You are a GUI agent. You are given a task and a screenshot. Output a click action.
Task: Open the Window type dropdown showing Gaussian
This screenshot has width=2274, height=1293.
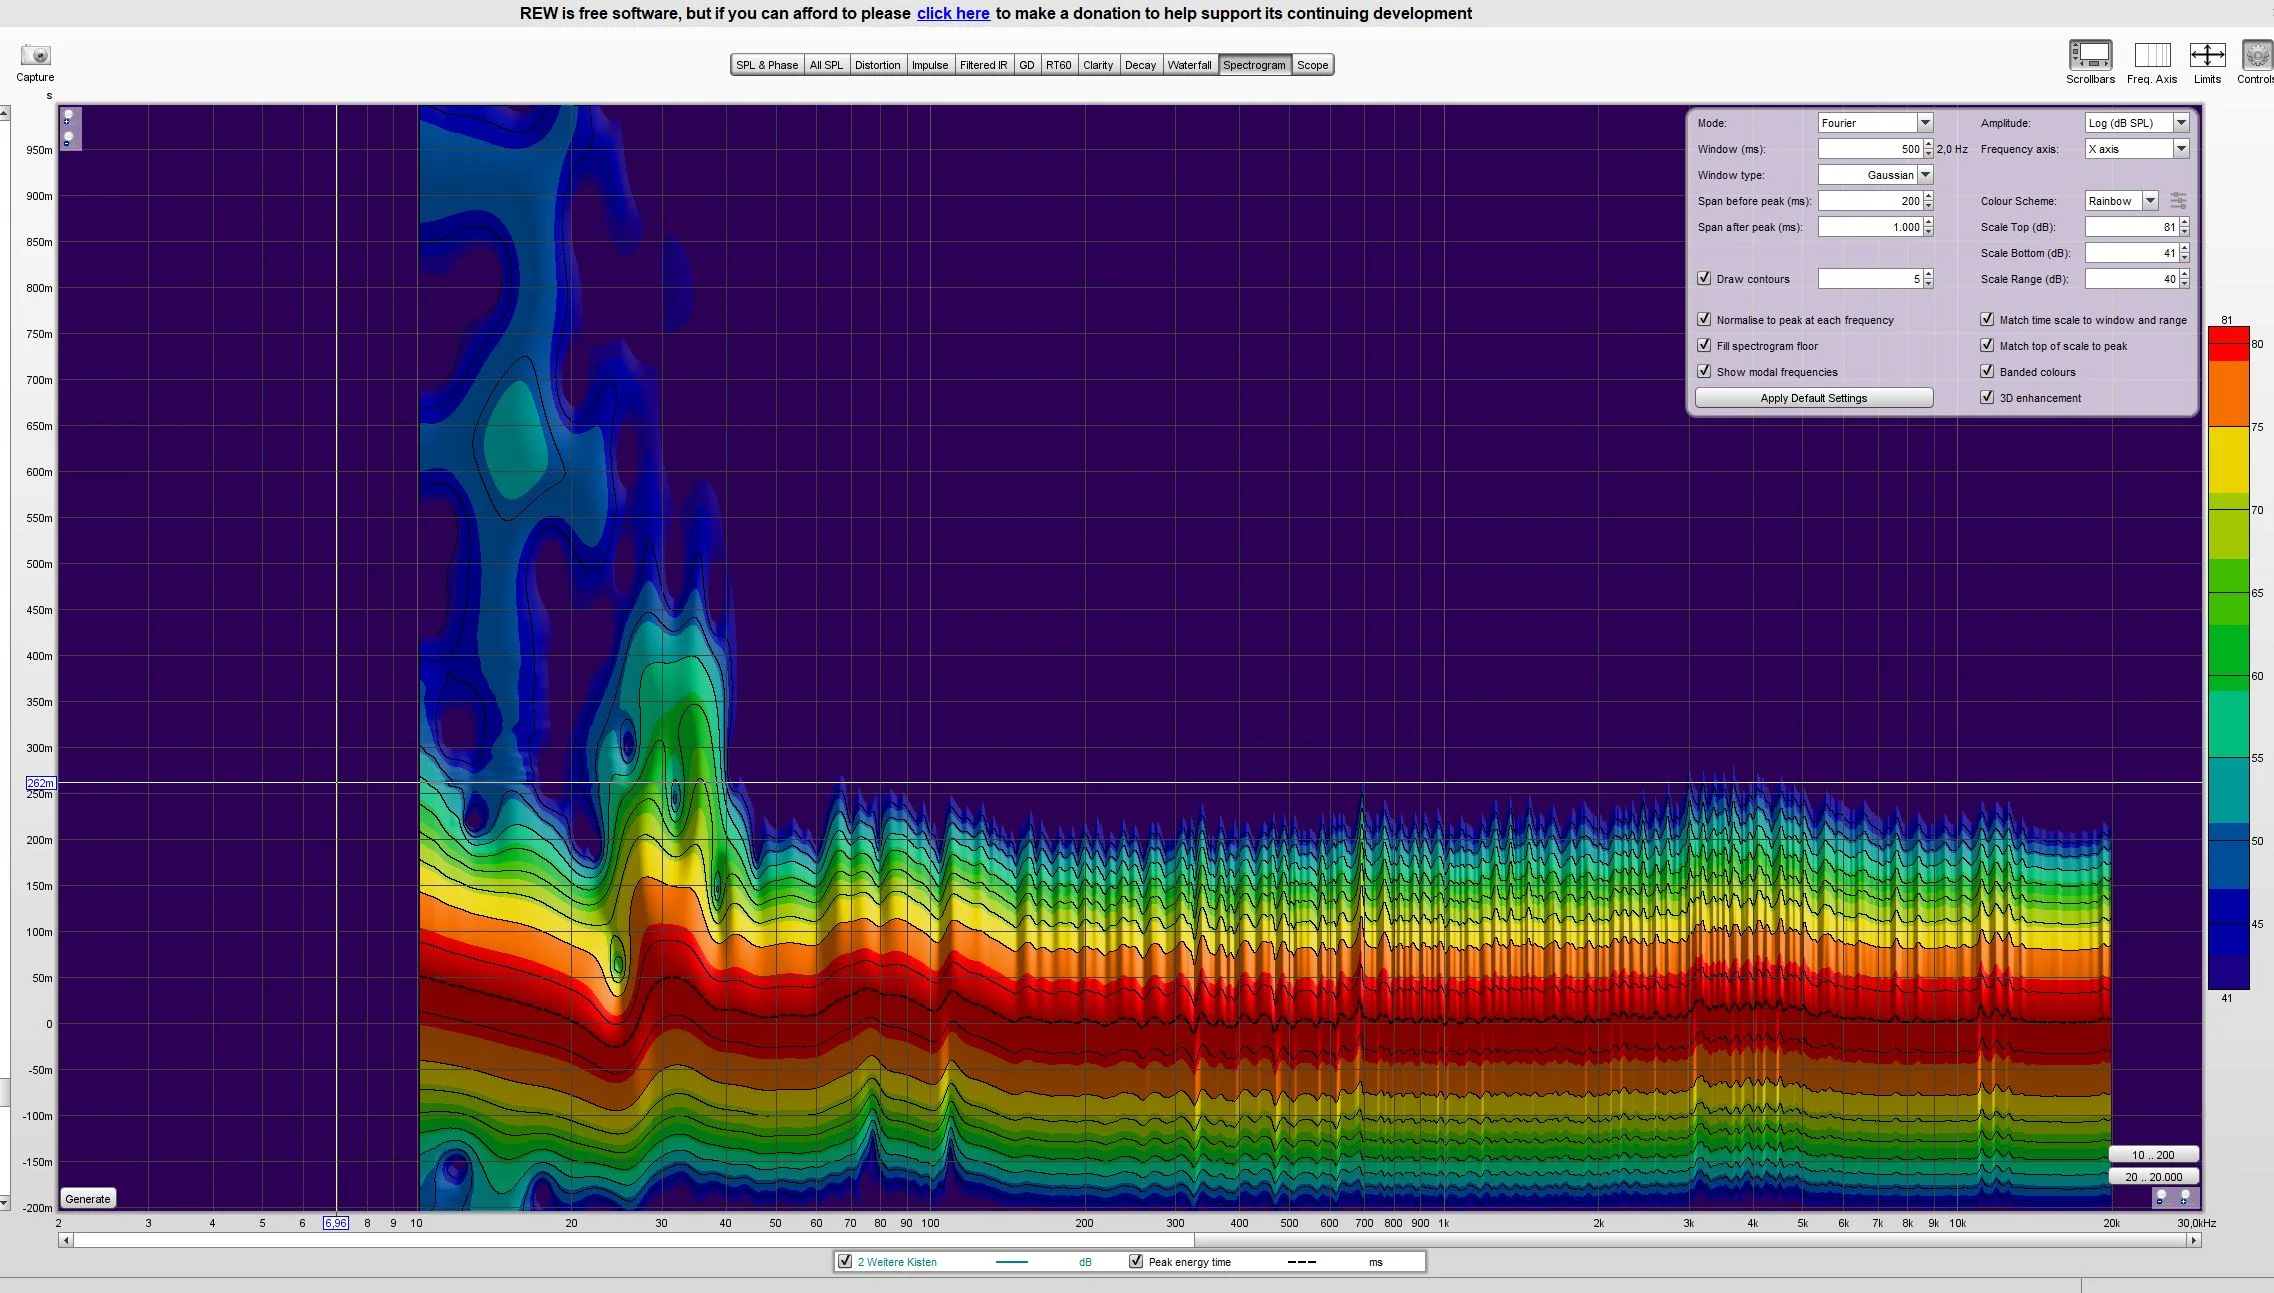(x=1875, y=175)
